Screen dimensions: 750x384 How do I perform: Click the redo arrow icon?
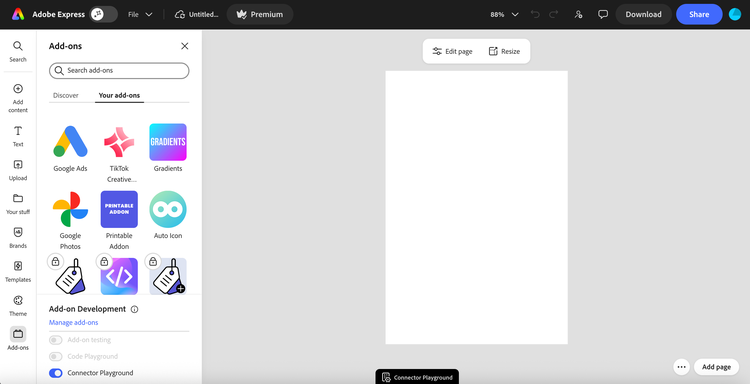point(554,14)
